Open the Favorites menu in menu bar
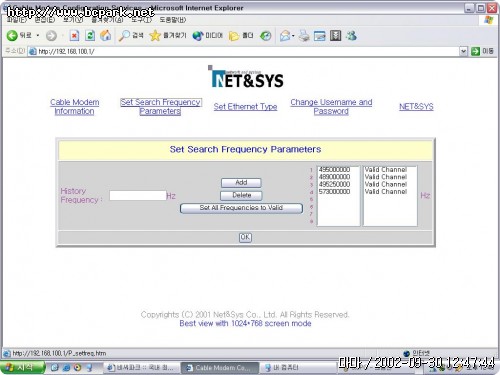This screenshot has height=375, width=500. (x=107, y=20)
